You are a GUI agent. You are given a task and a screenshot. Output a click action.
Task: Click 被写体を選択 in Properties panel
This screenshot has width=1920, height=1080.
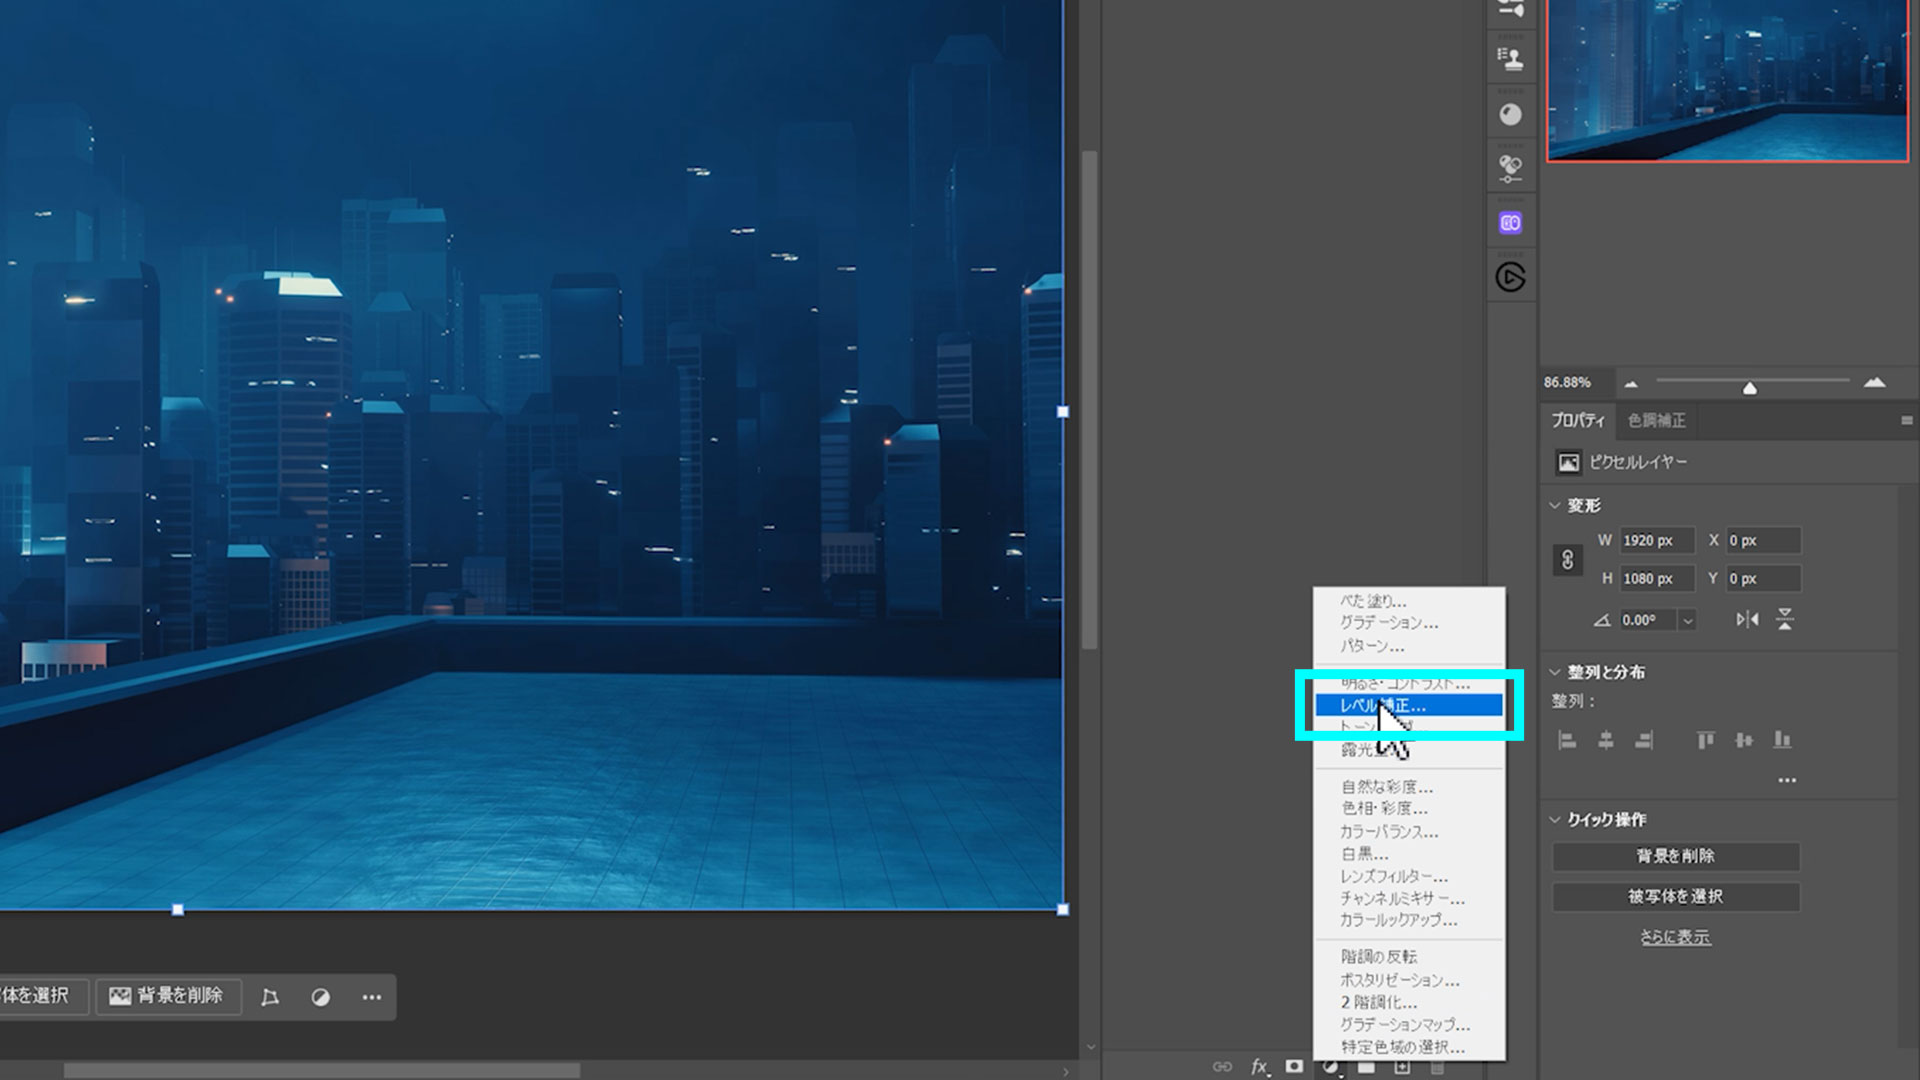pyautogui.click(x=1675, y=897)
